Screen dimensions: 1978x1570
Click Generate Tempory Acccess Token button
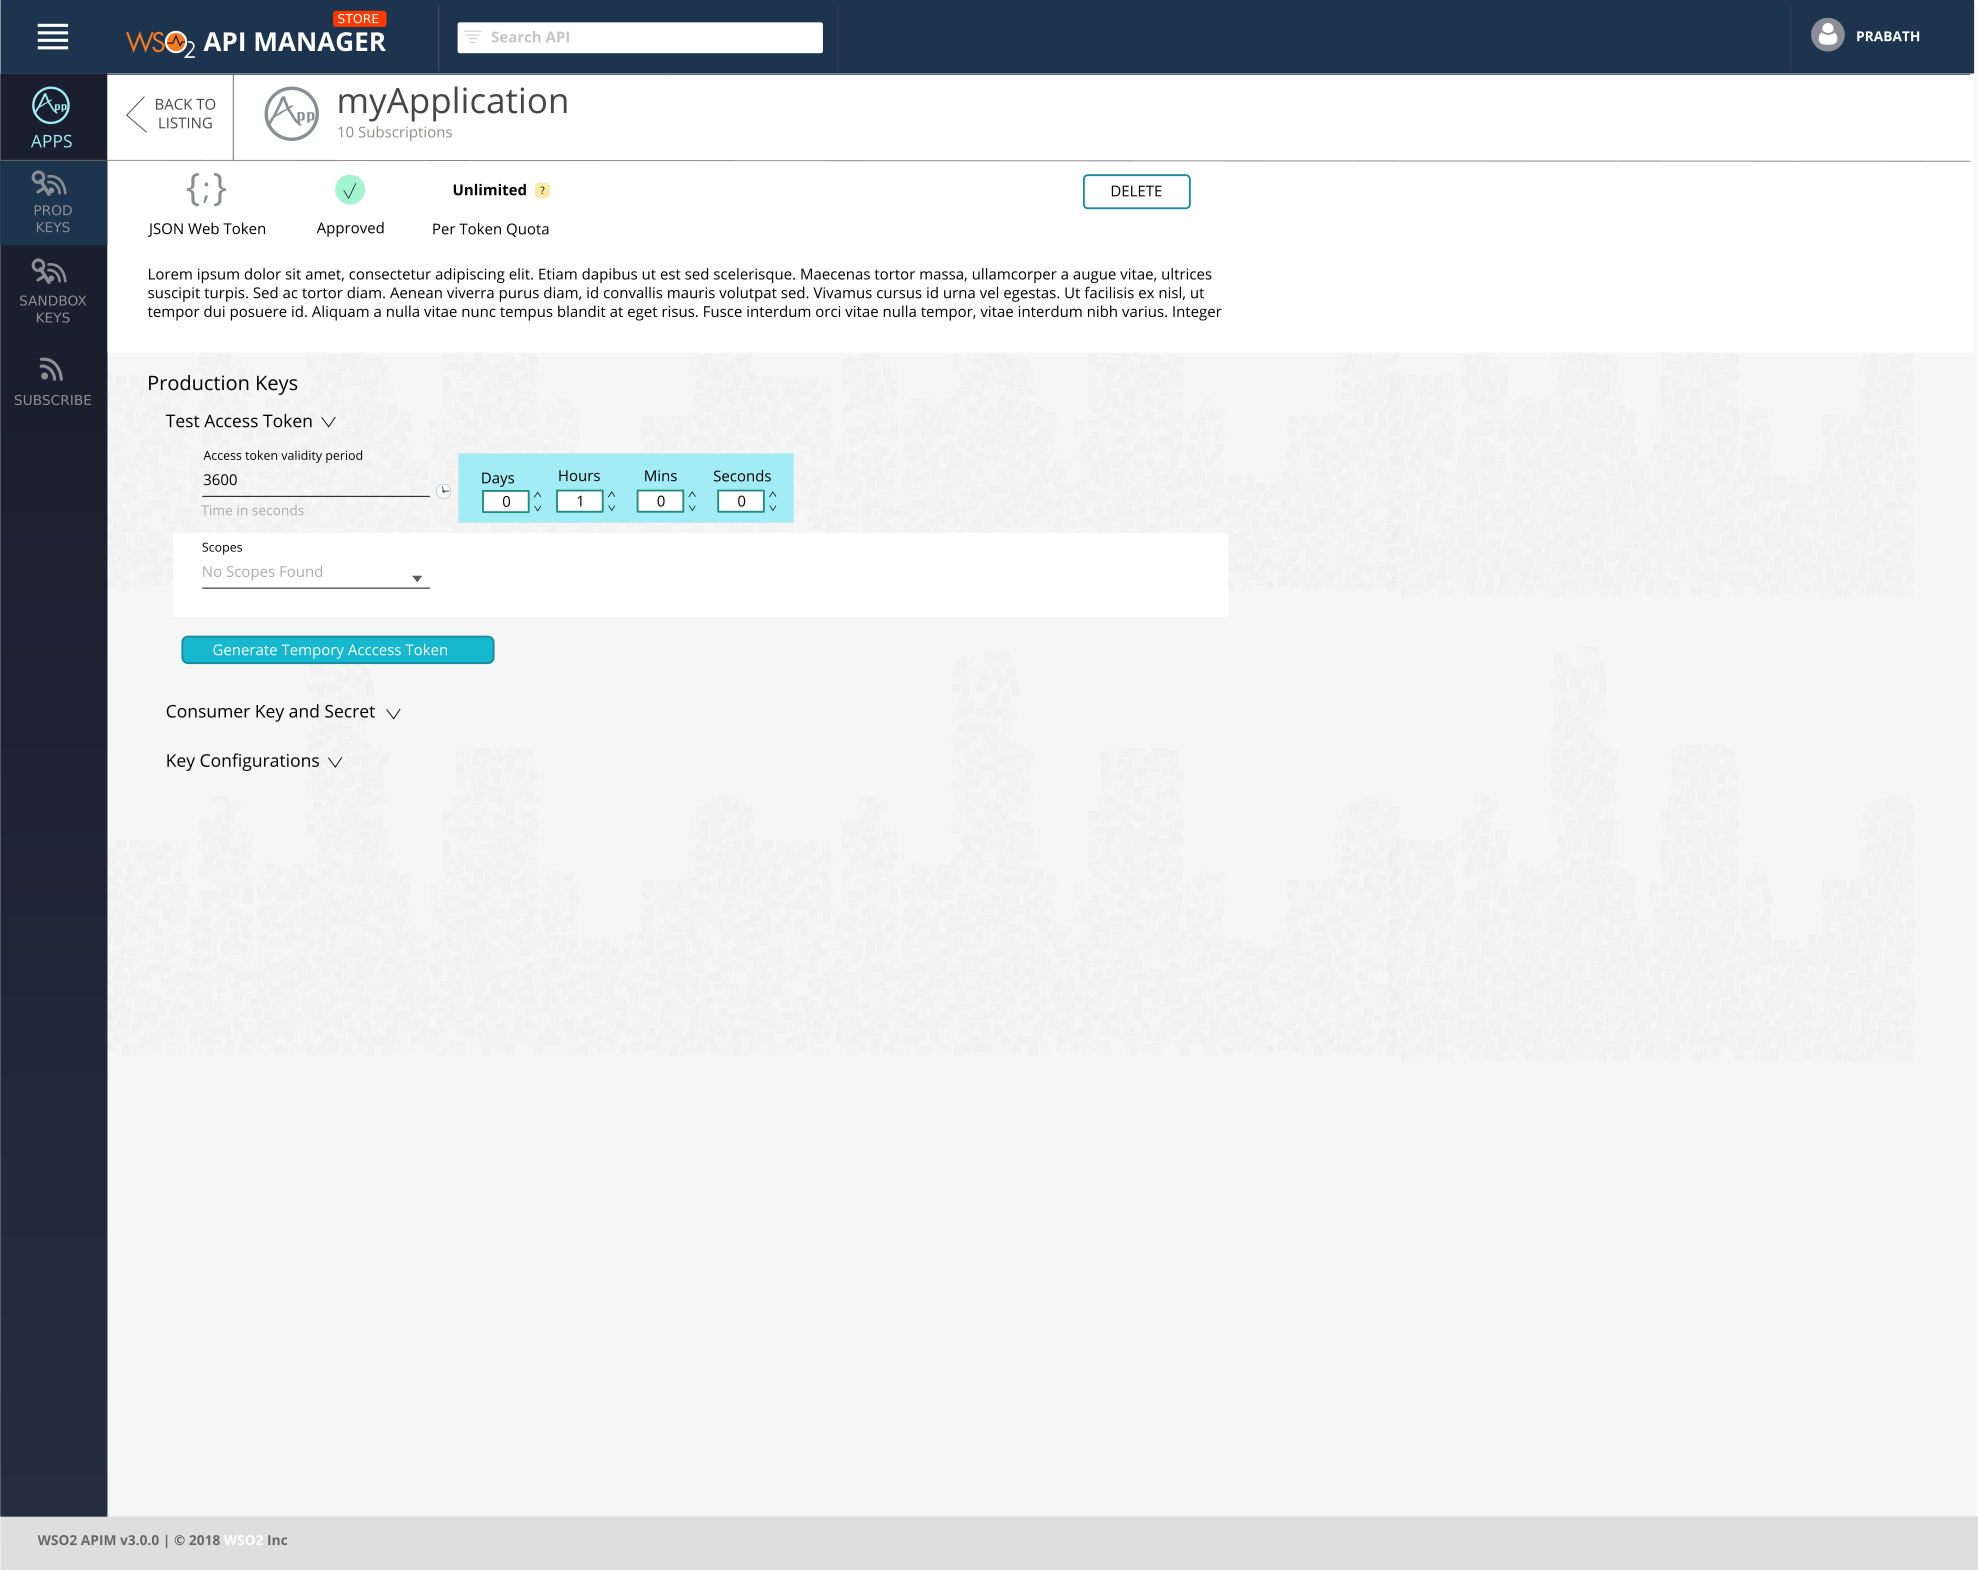[338, 650]
